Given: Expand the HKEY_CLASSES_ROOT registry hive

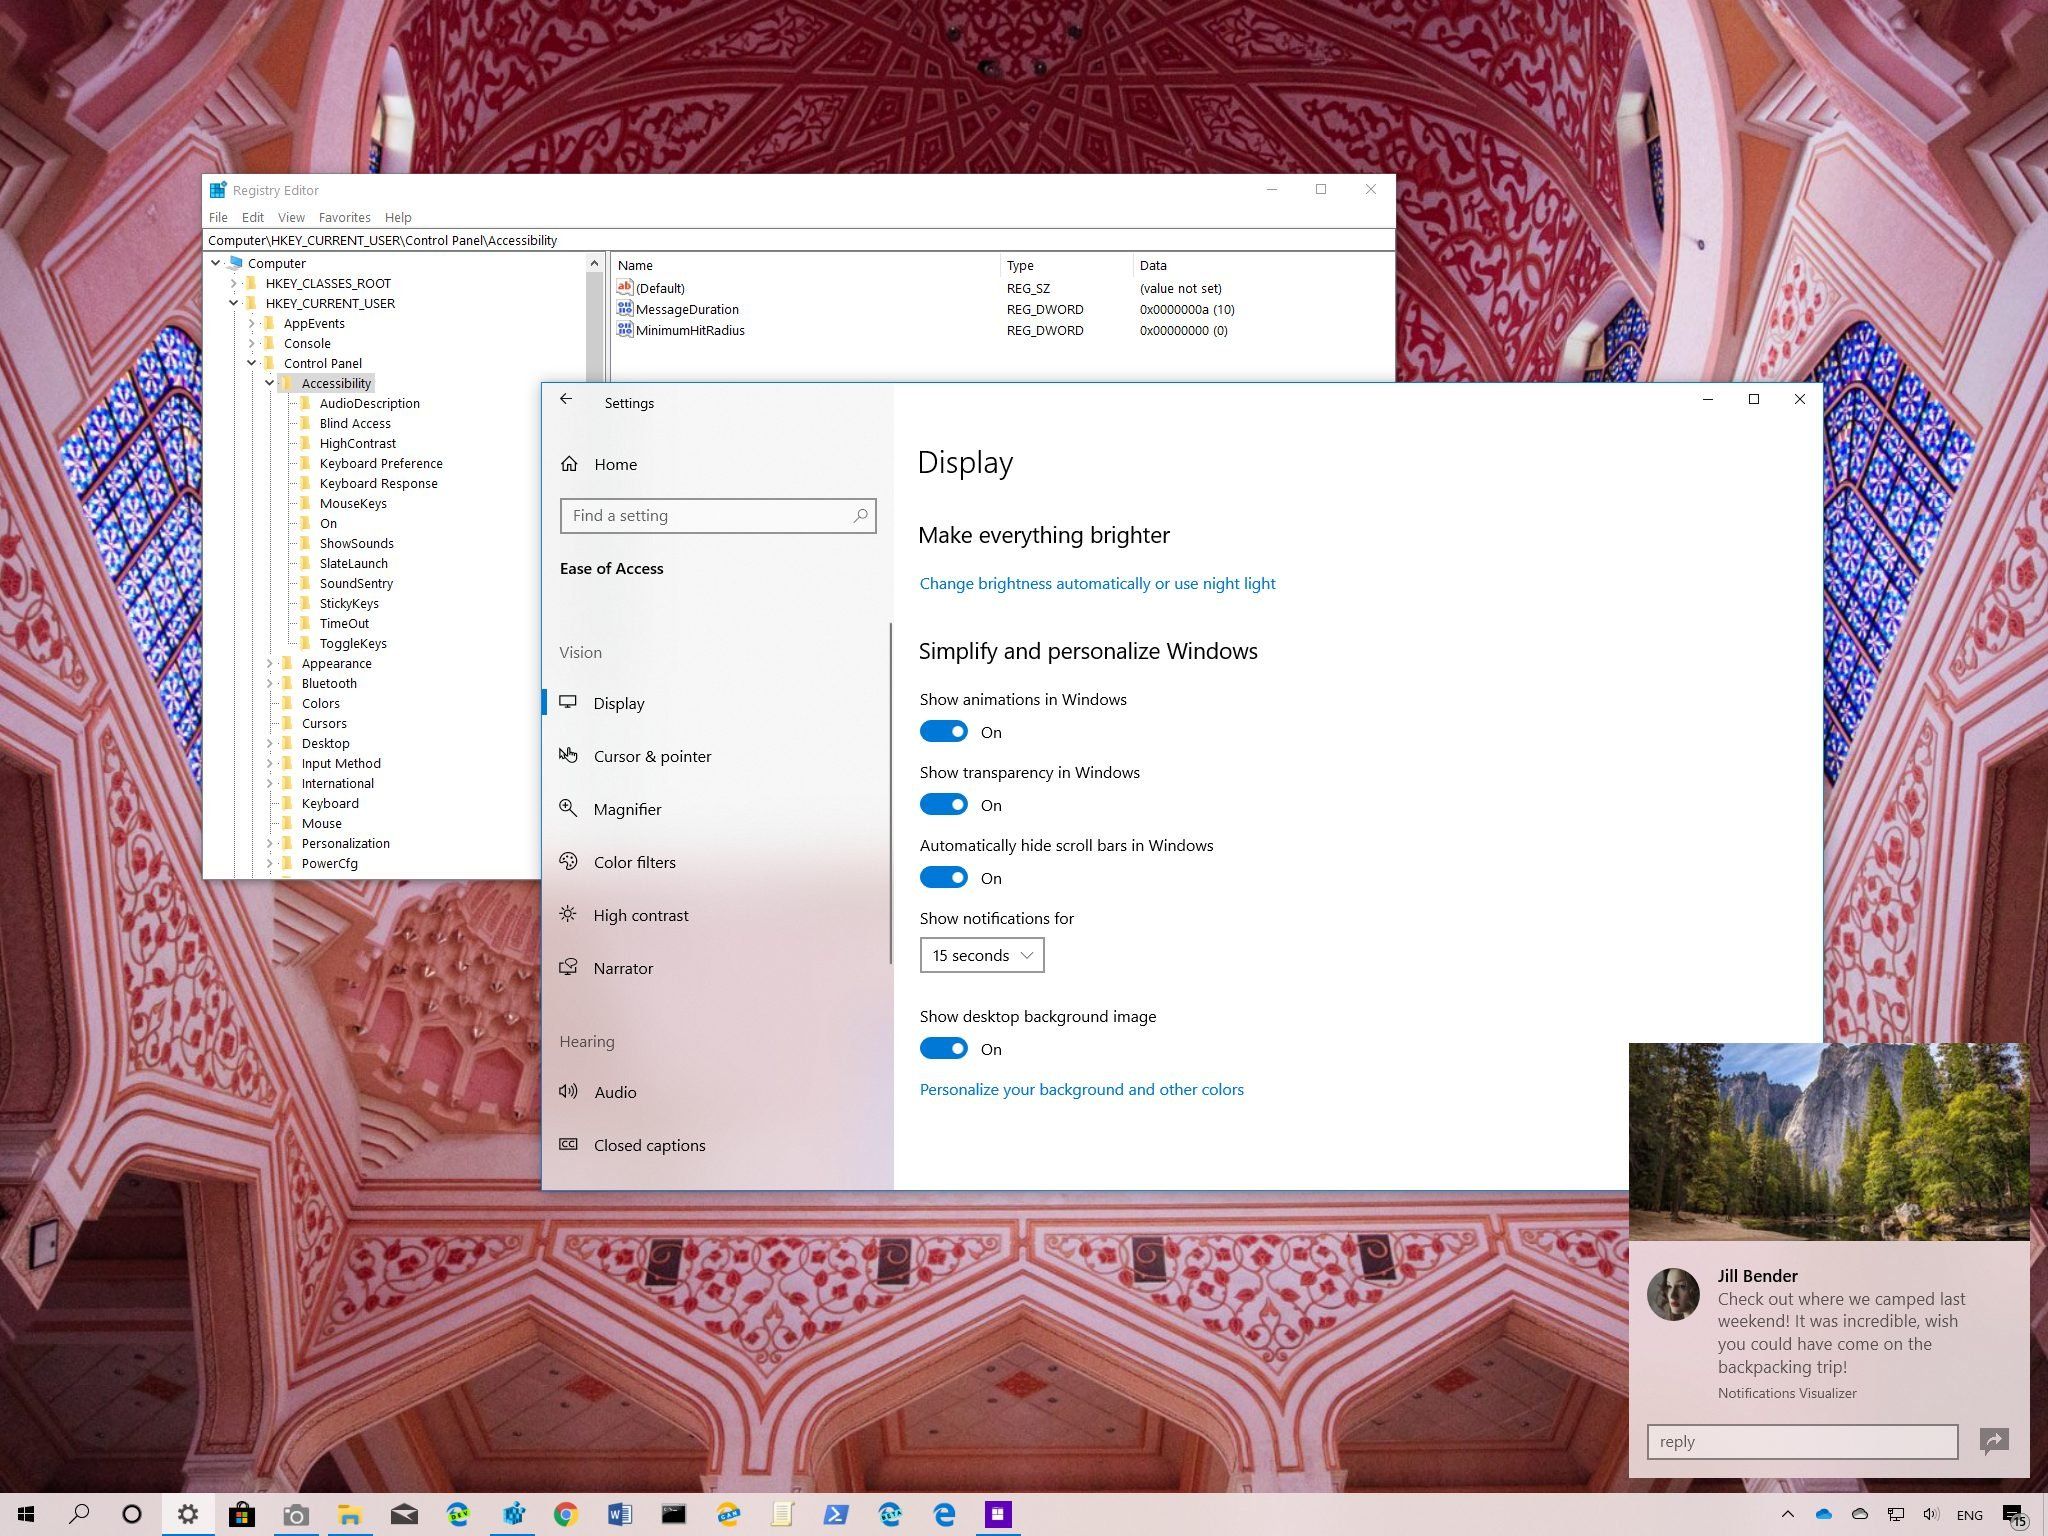Looking at the screenshot, I should click(233, 283).
